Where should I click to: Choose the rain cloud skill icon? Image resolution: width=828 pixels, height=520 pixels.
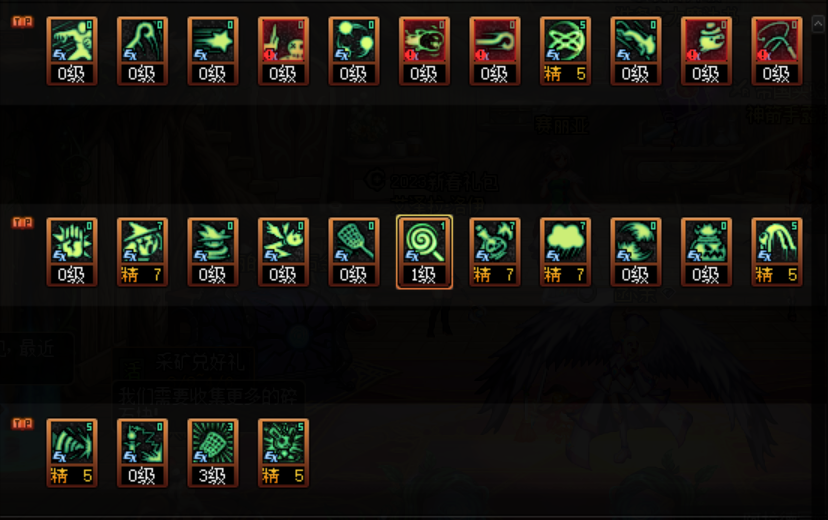click(565, 252)
